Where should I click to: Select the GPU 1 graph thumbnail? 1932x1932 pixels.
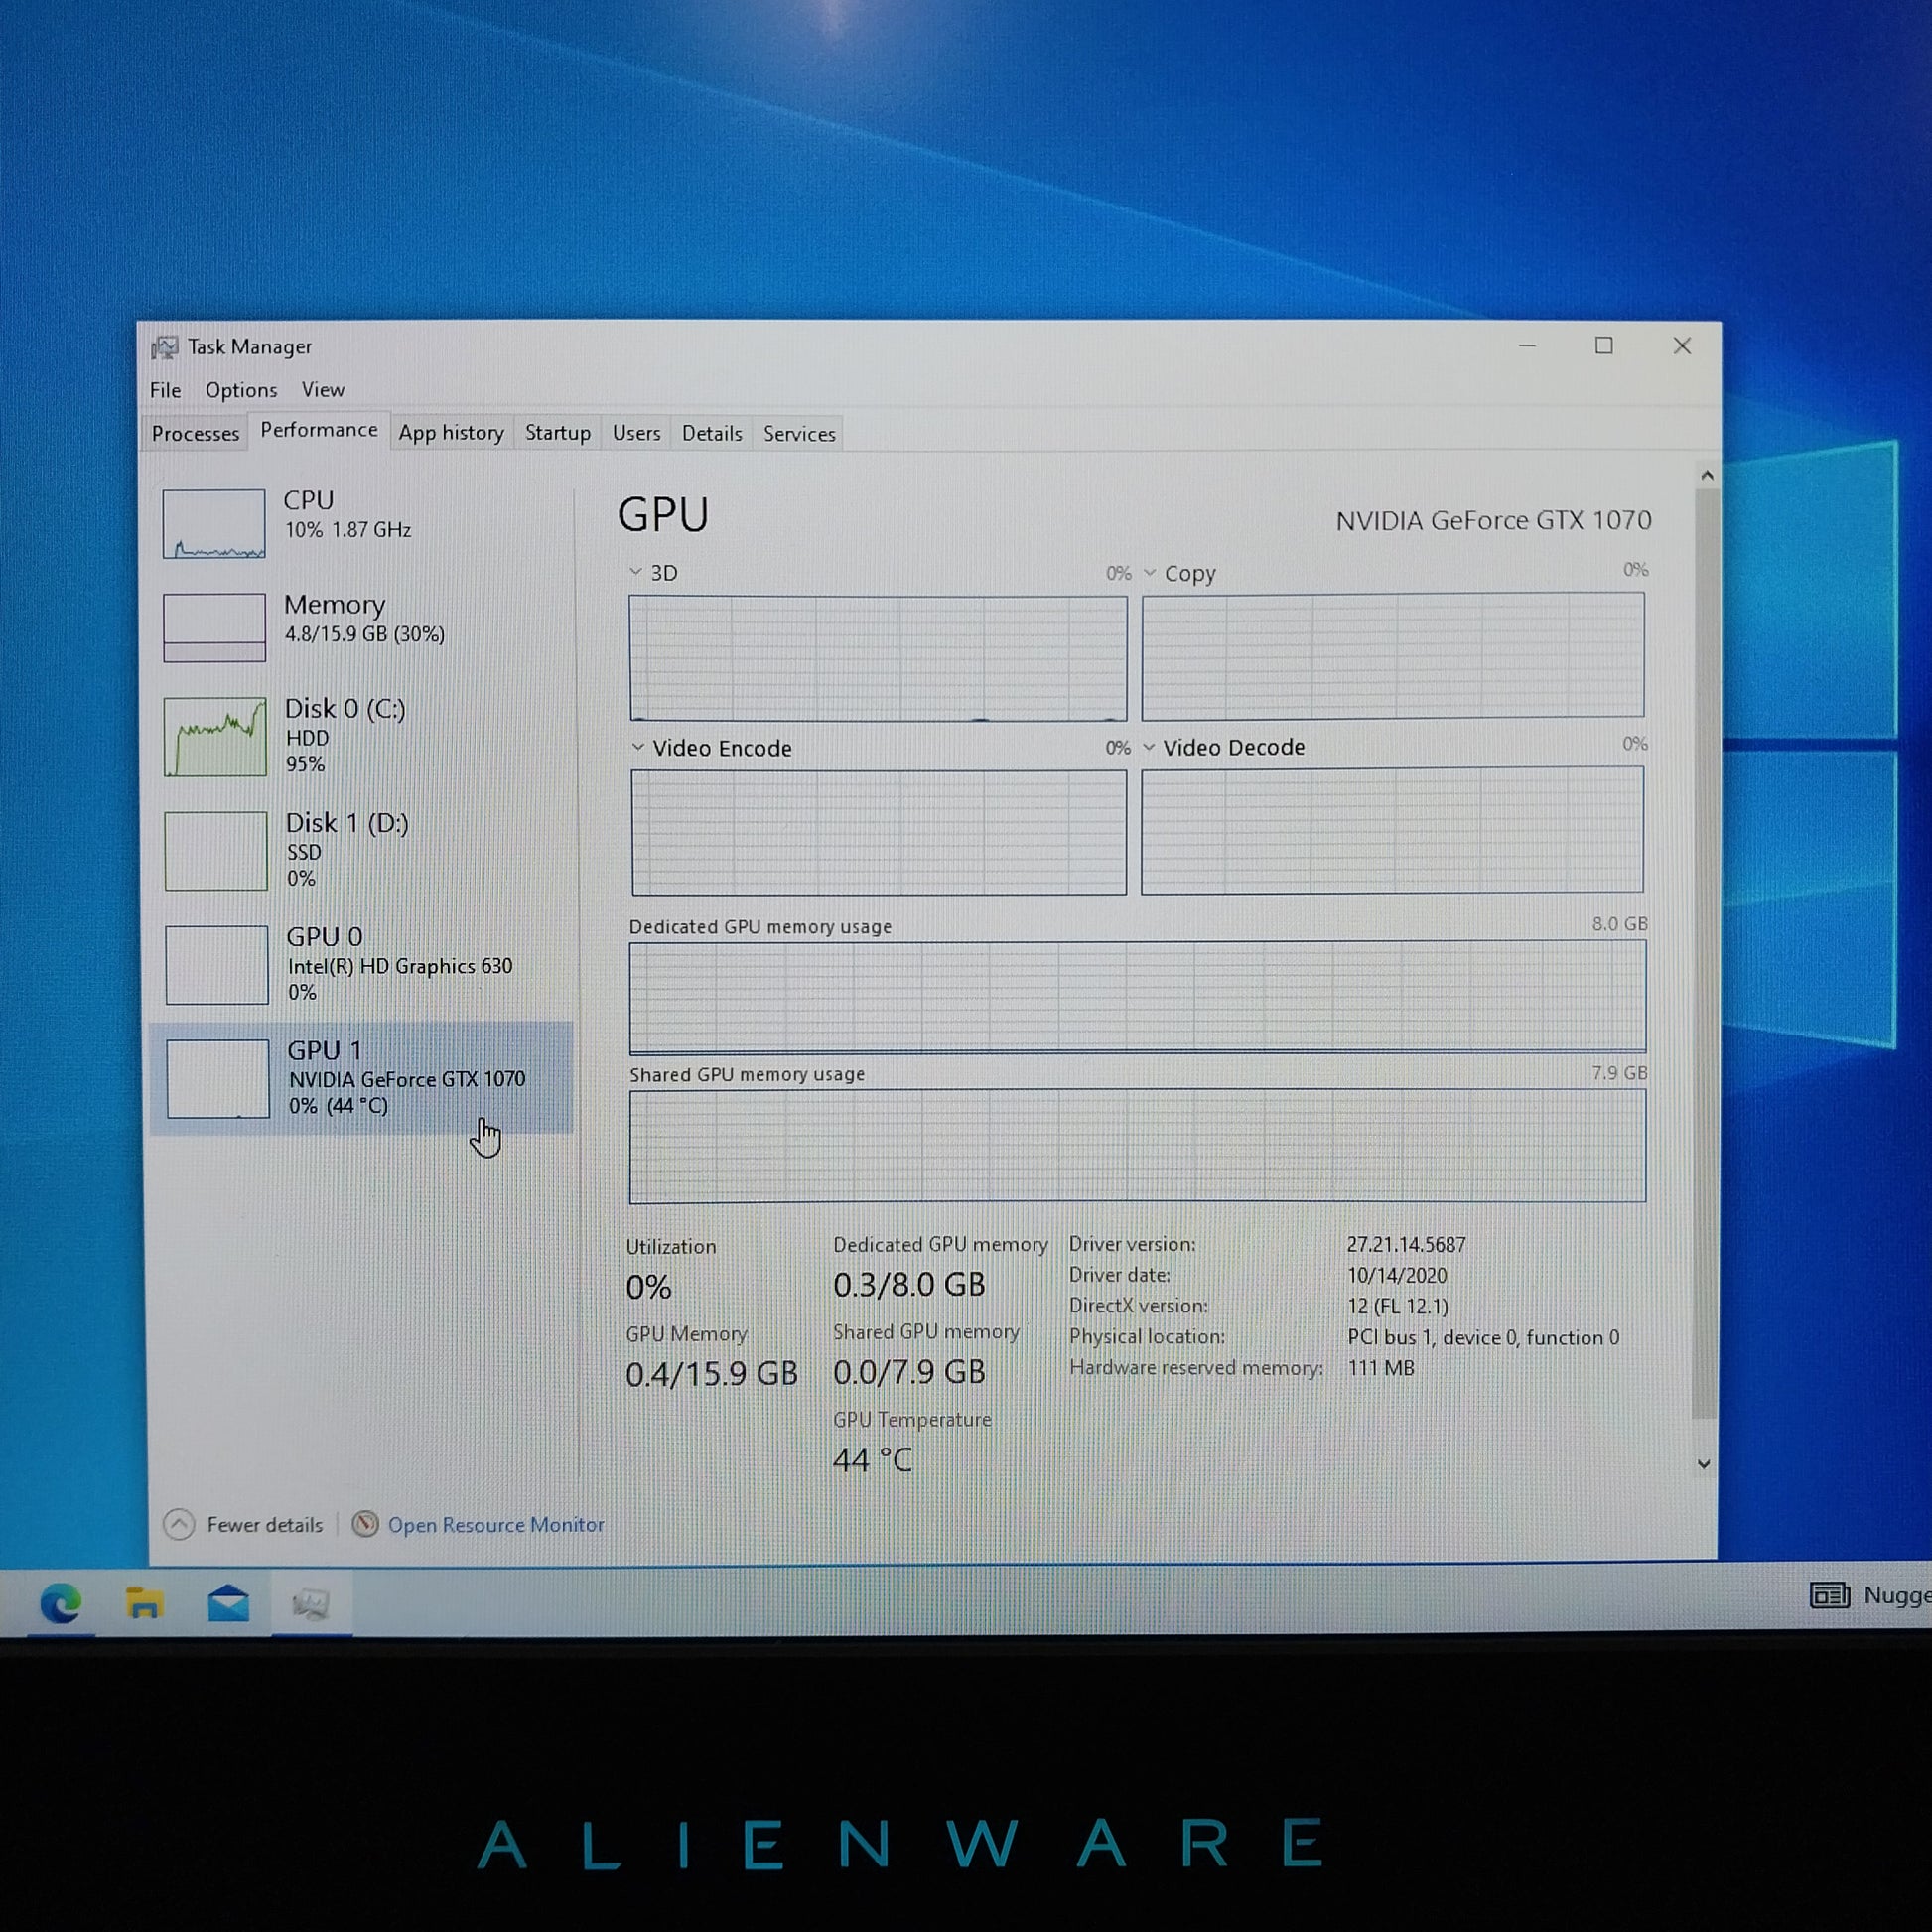218,1079
